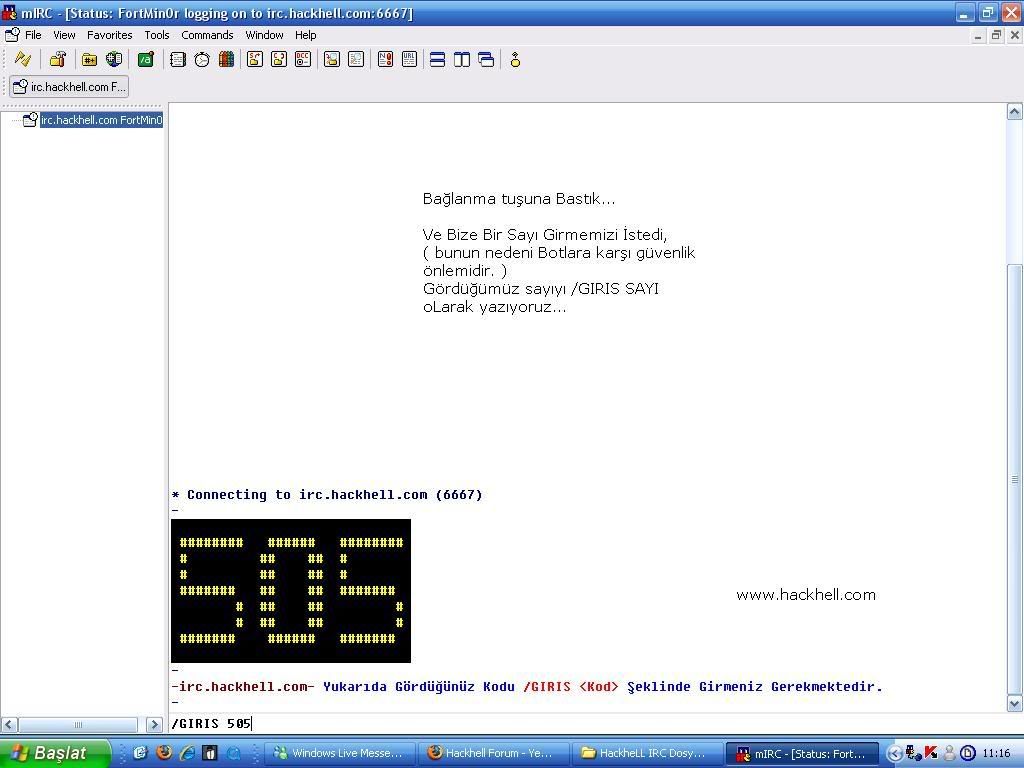
Task: Open mIRC Options hammer icon
Action: (x=57, y=59)
